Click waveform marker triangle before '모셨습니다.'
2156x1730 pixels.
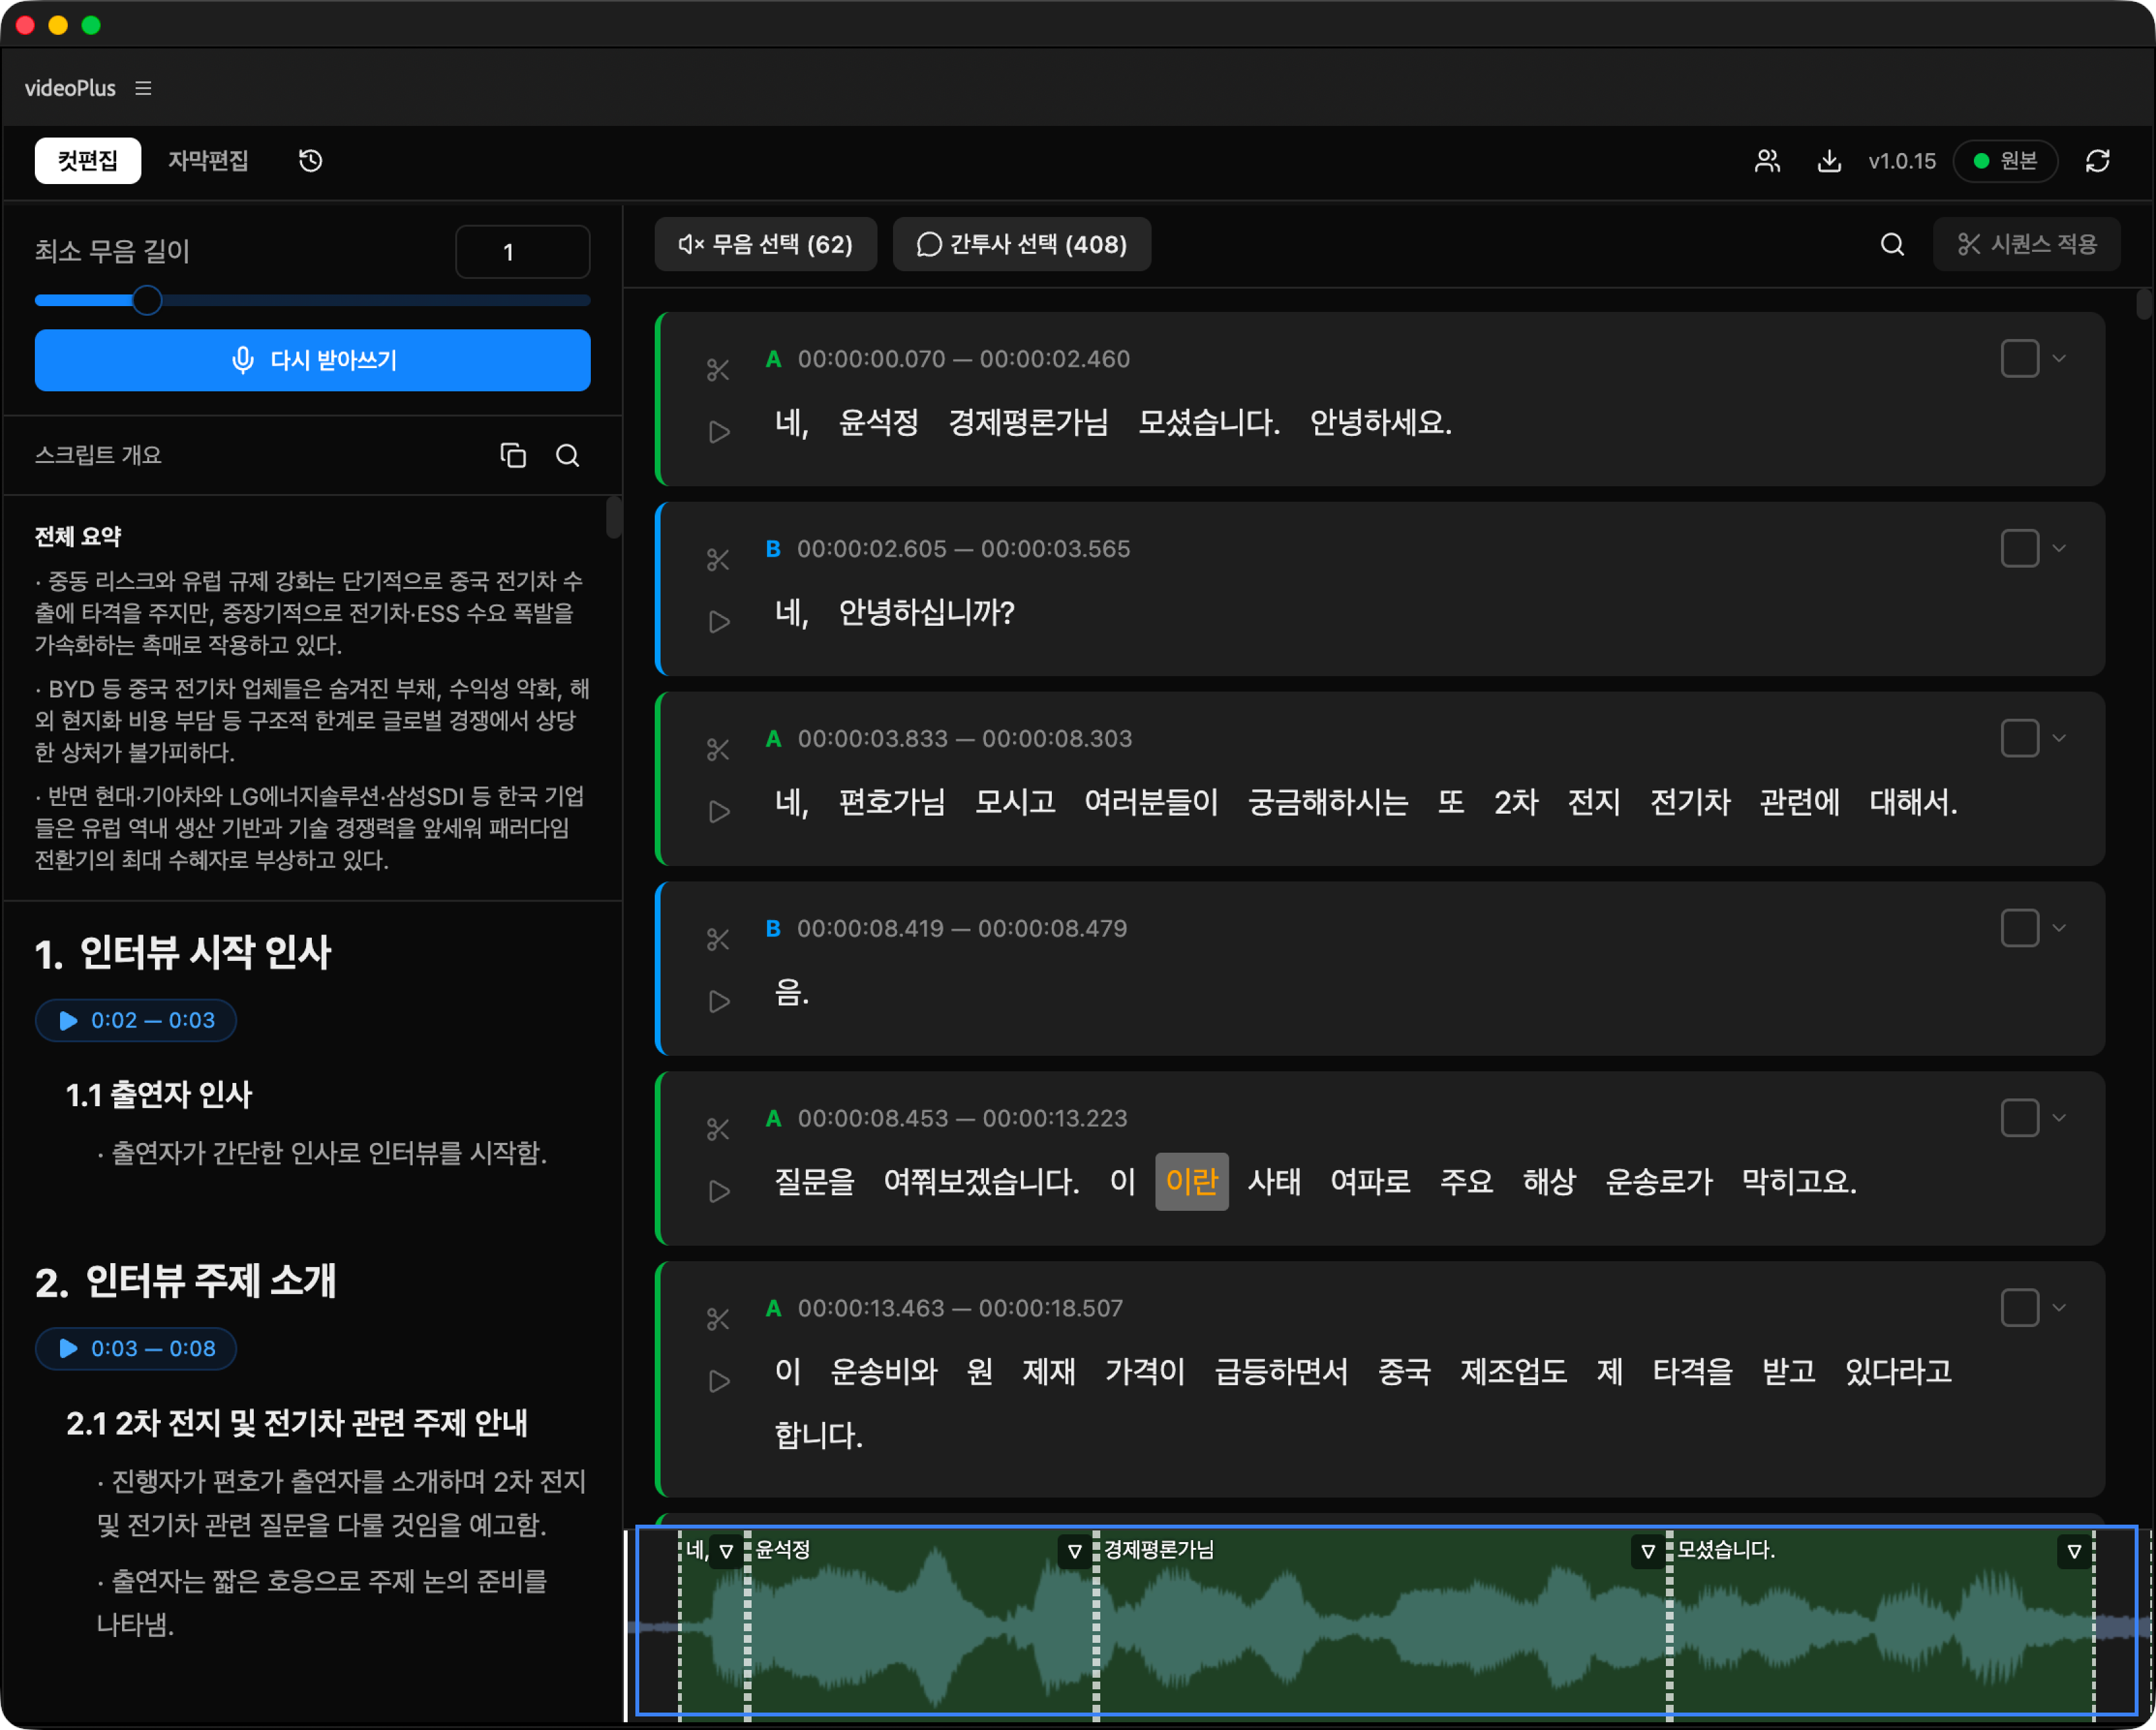1648,1551
